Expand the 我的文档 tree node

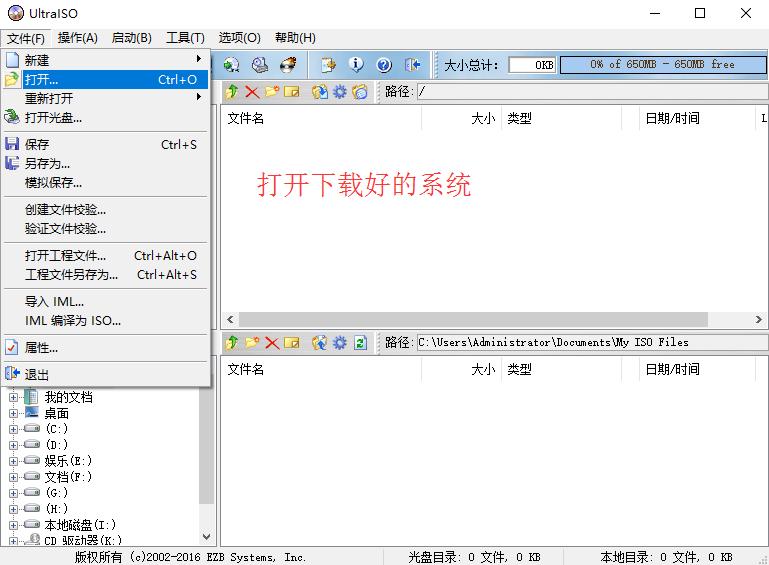pos(14,397)
